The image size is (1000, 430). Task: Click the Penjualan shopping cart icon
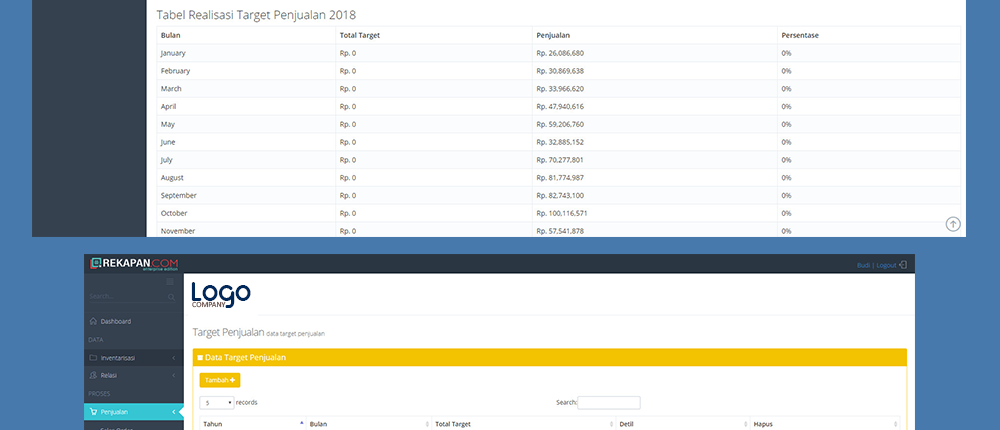pyautogui.click(x=93, y=411)
